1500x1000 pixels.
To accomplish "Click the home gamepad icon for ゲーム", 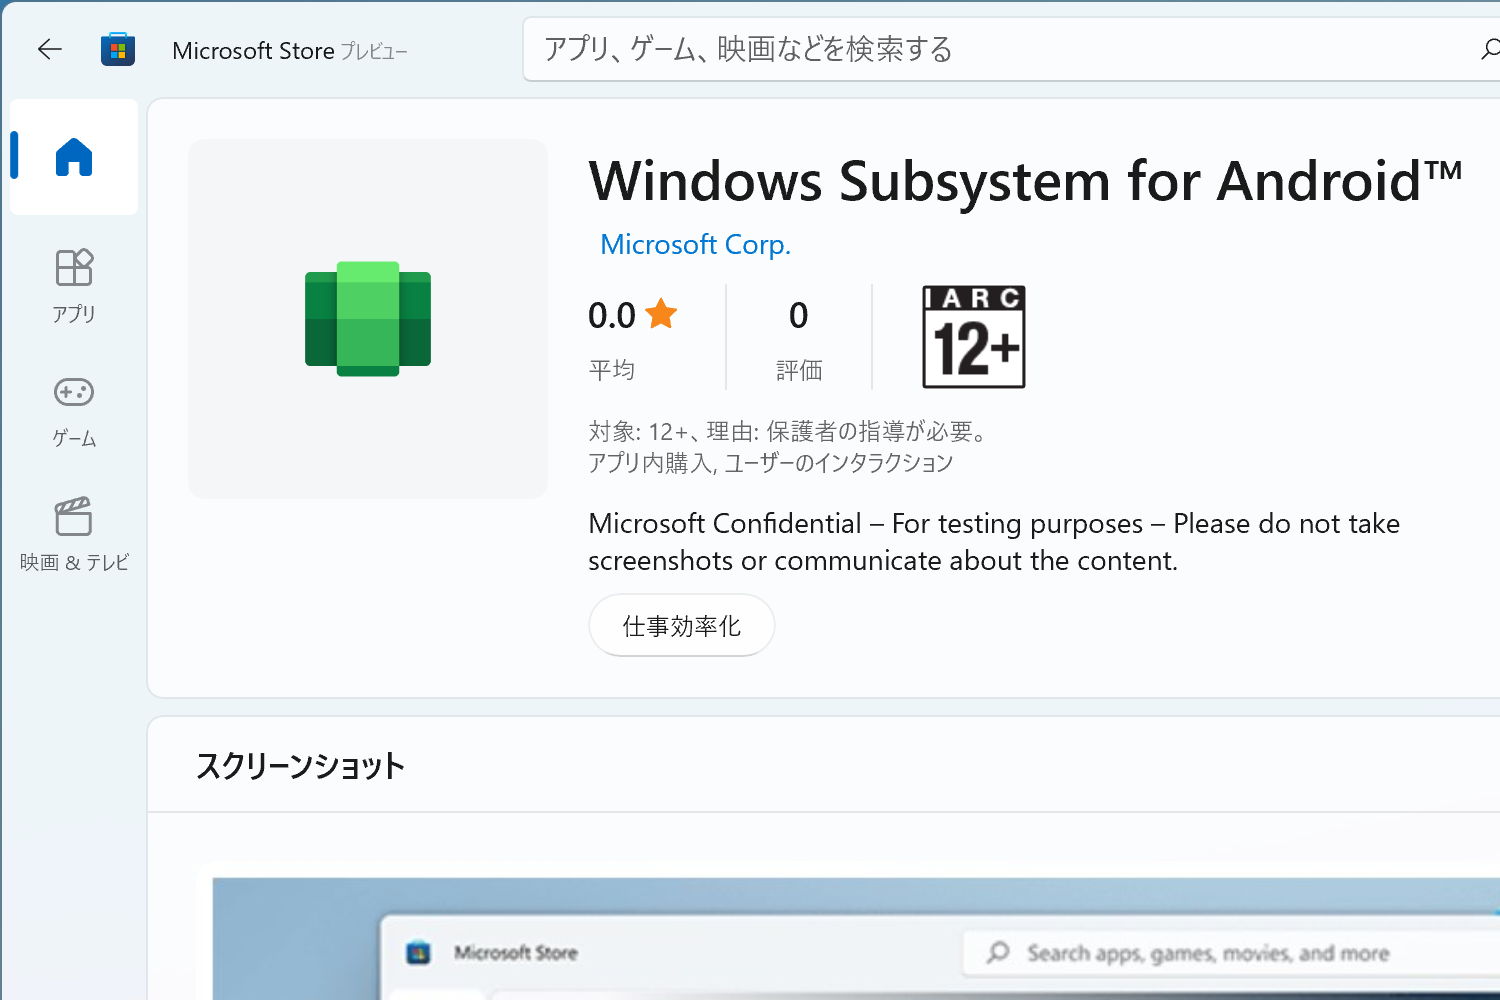I will click(x=73, y=391).
